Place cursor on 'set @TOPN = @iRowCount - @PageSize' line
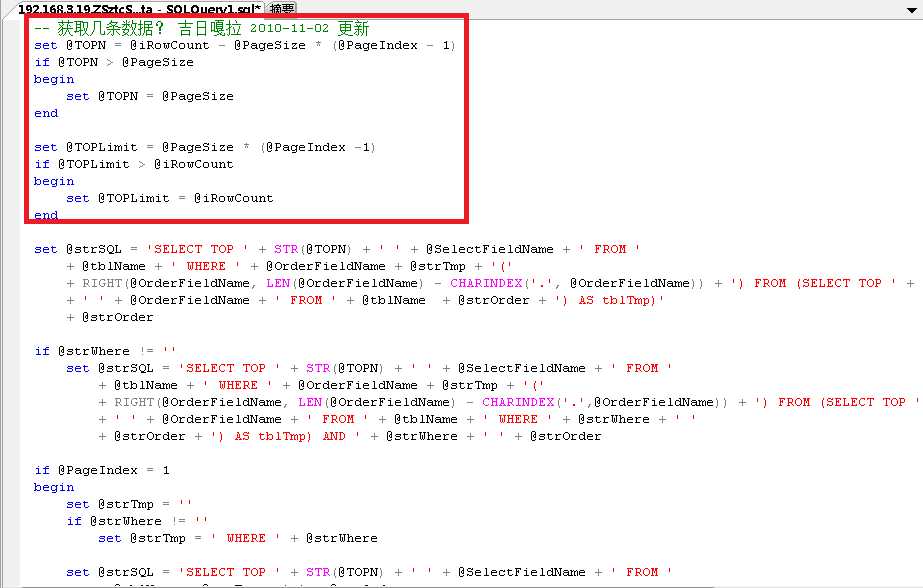Viewport: 923px width, 588px height. click(x=244, y=45)
